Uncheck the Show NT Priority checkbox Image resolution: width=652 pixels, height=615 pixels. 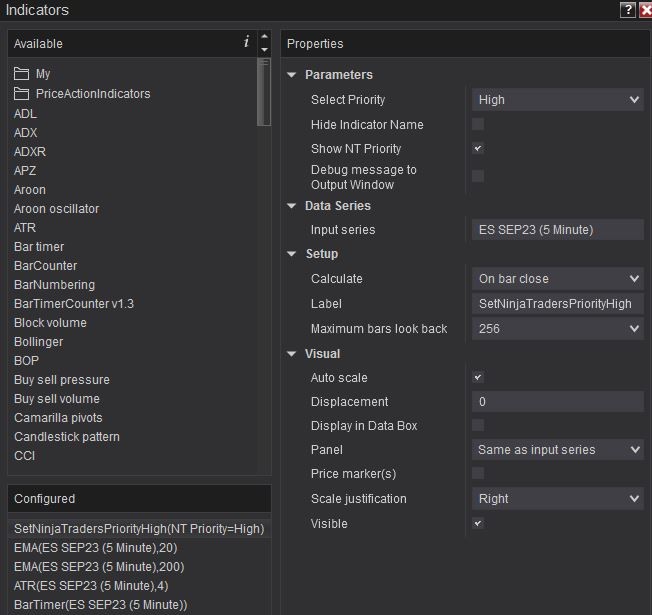[478, 149]
